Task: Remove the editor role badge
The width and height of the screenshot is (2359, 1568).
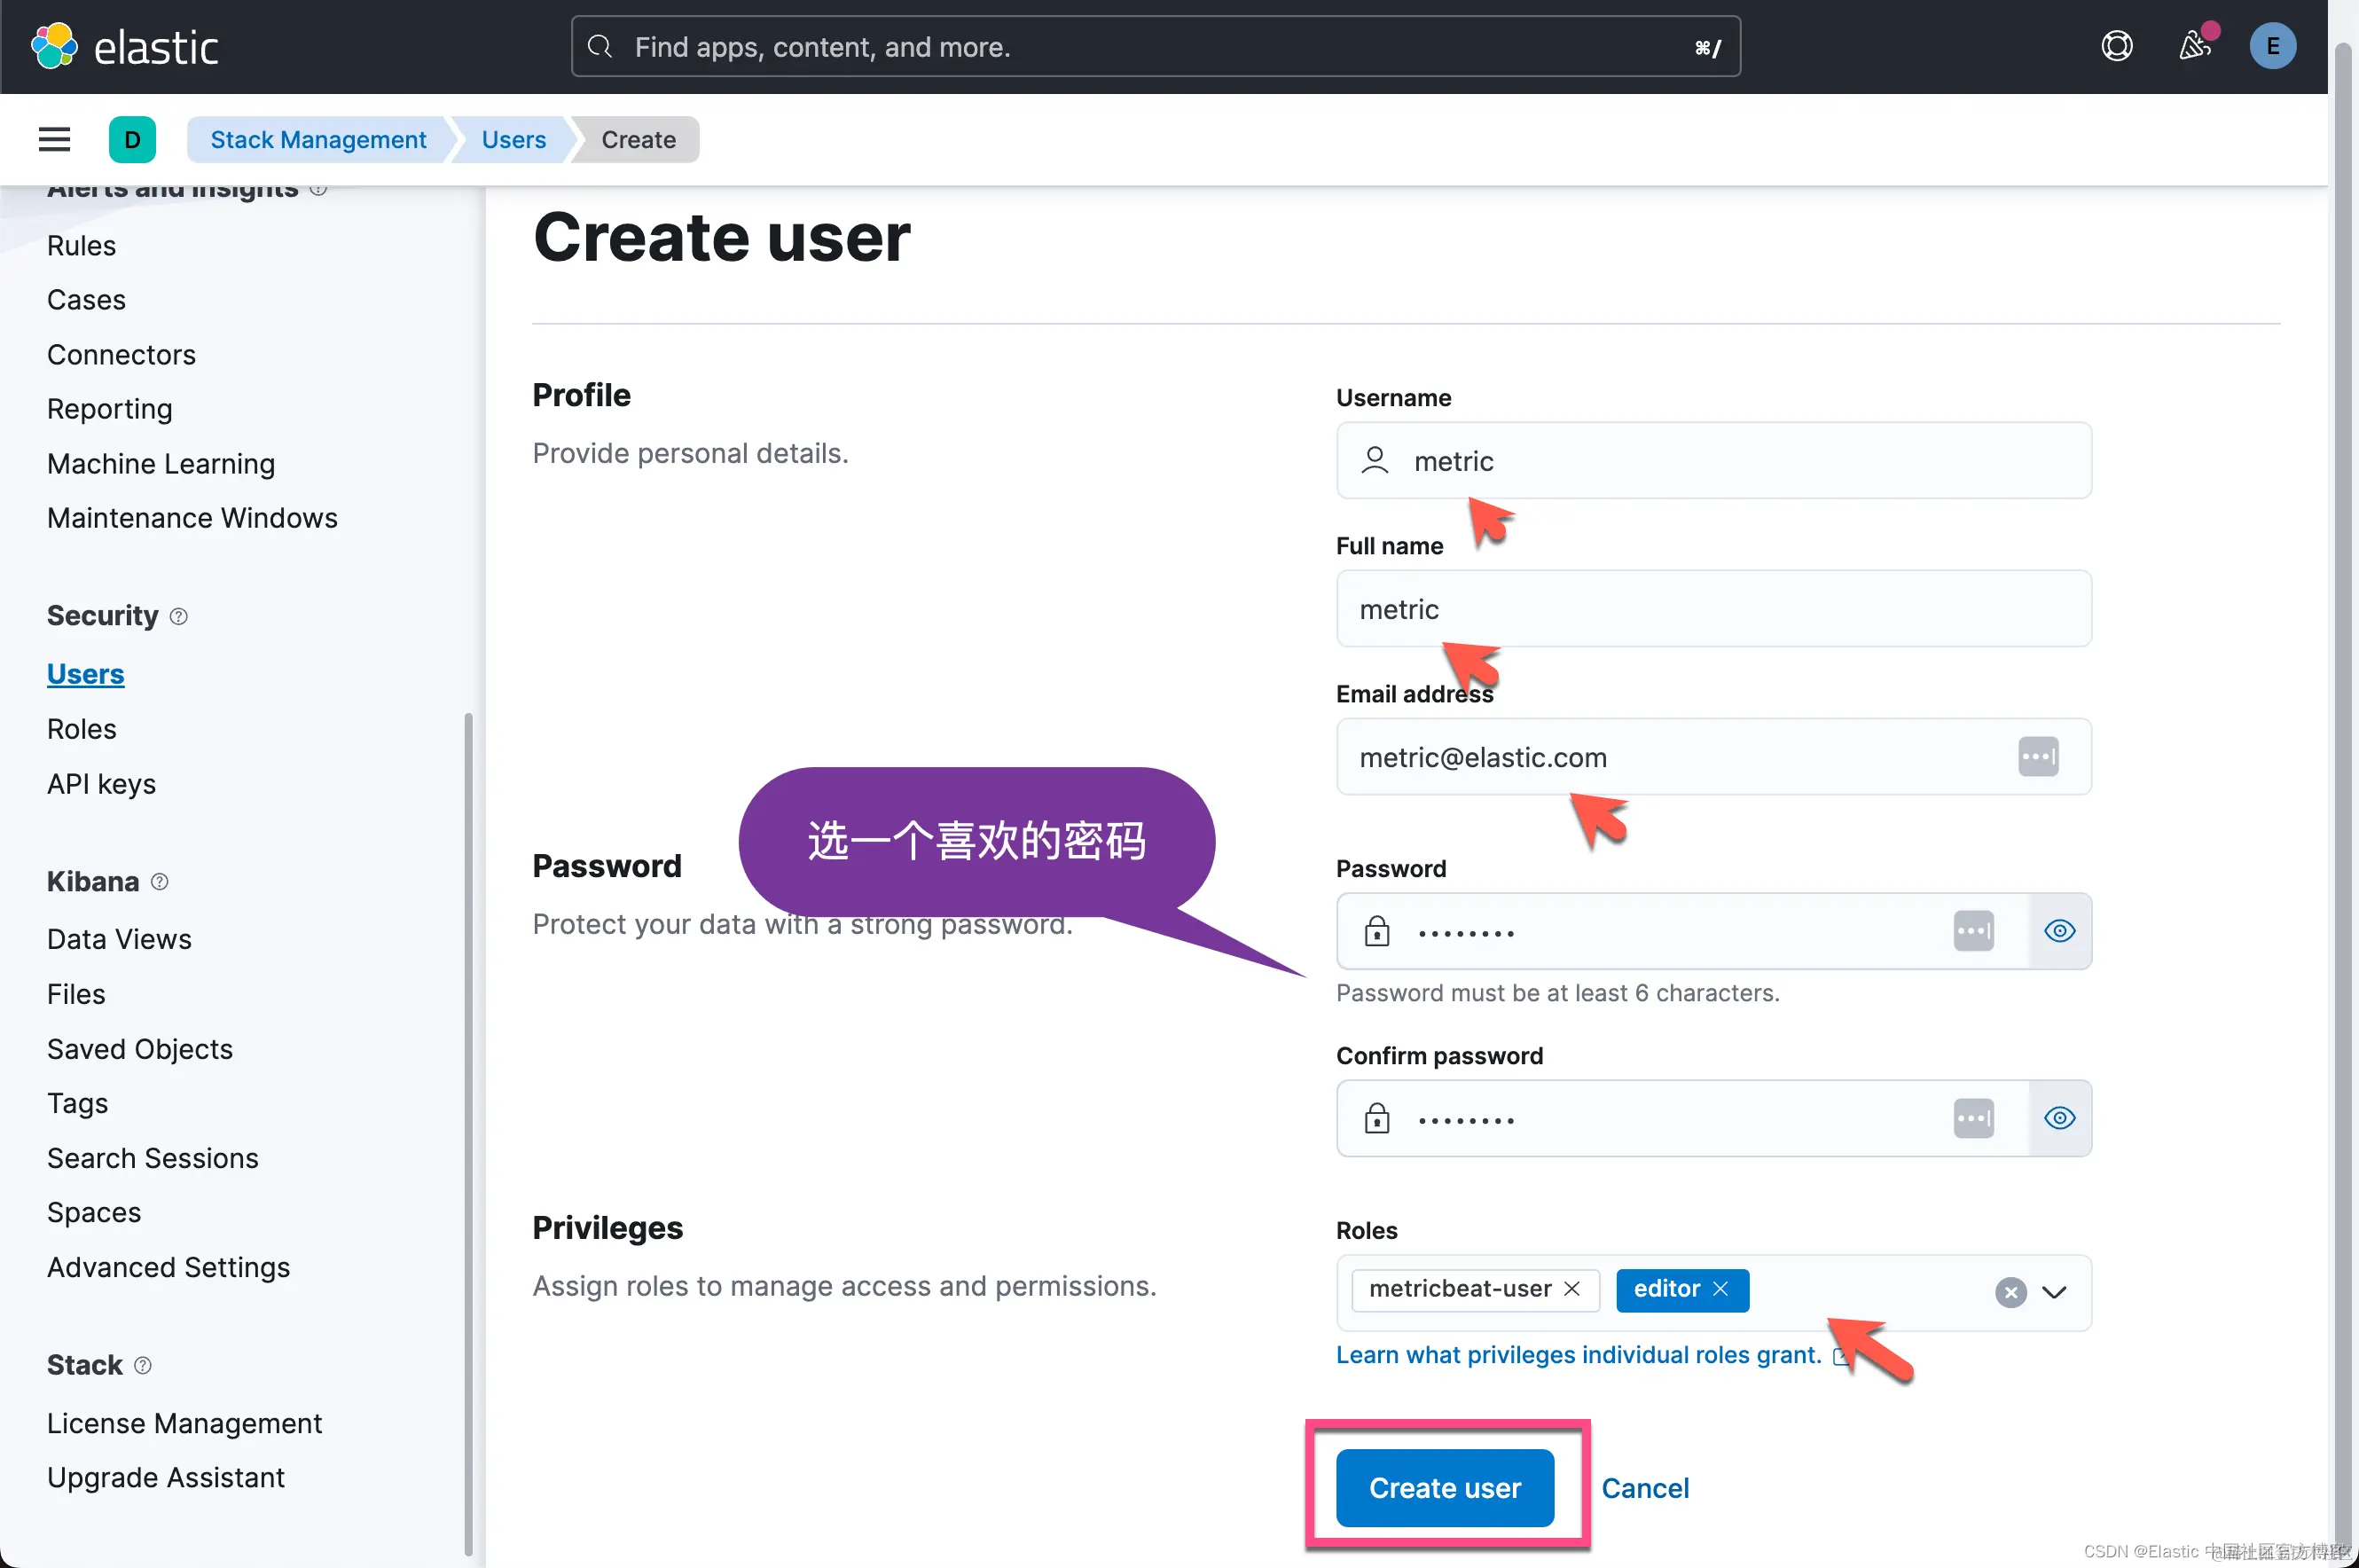Action: [x=1720, y=1289]
